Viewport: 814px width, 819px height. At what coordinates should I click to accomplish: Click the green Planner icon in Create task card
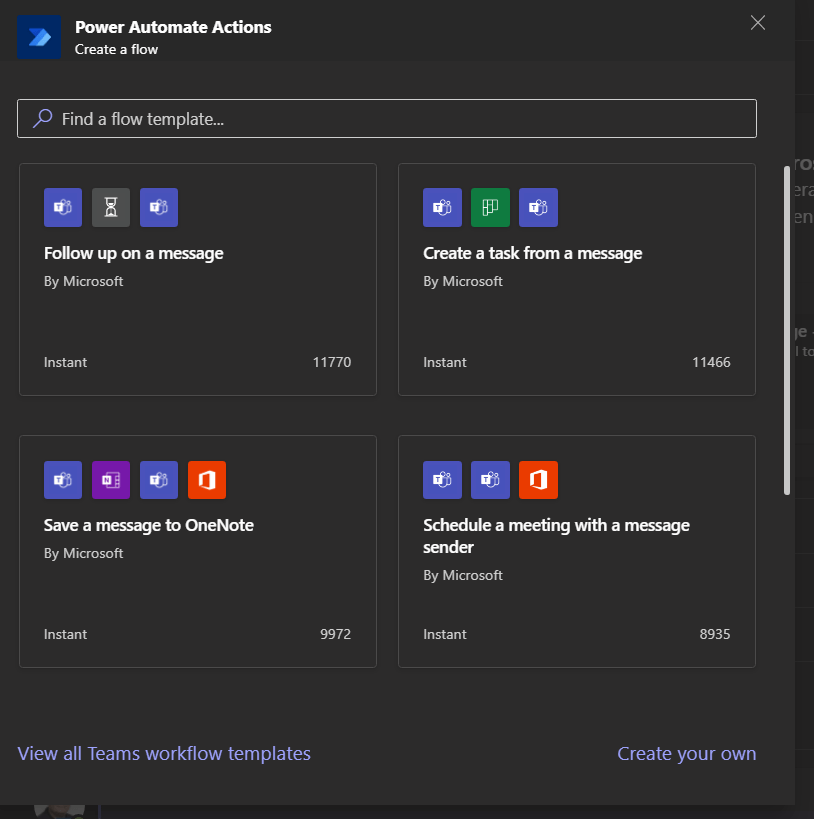pos(490,207)
